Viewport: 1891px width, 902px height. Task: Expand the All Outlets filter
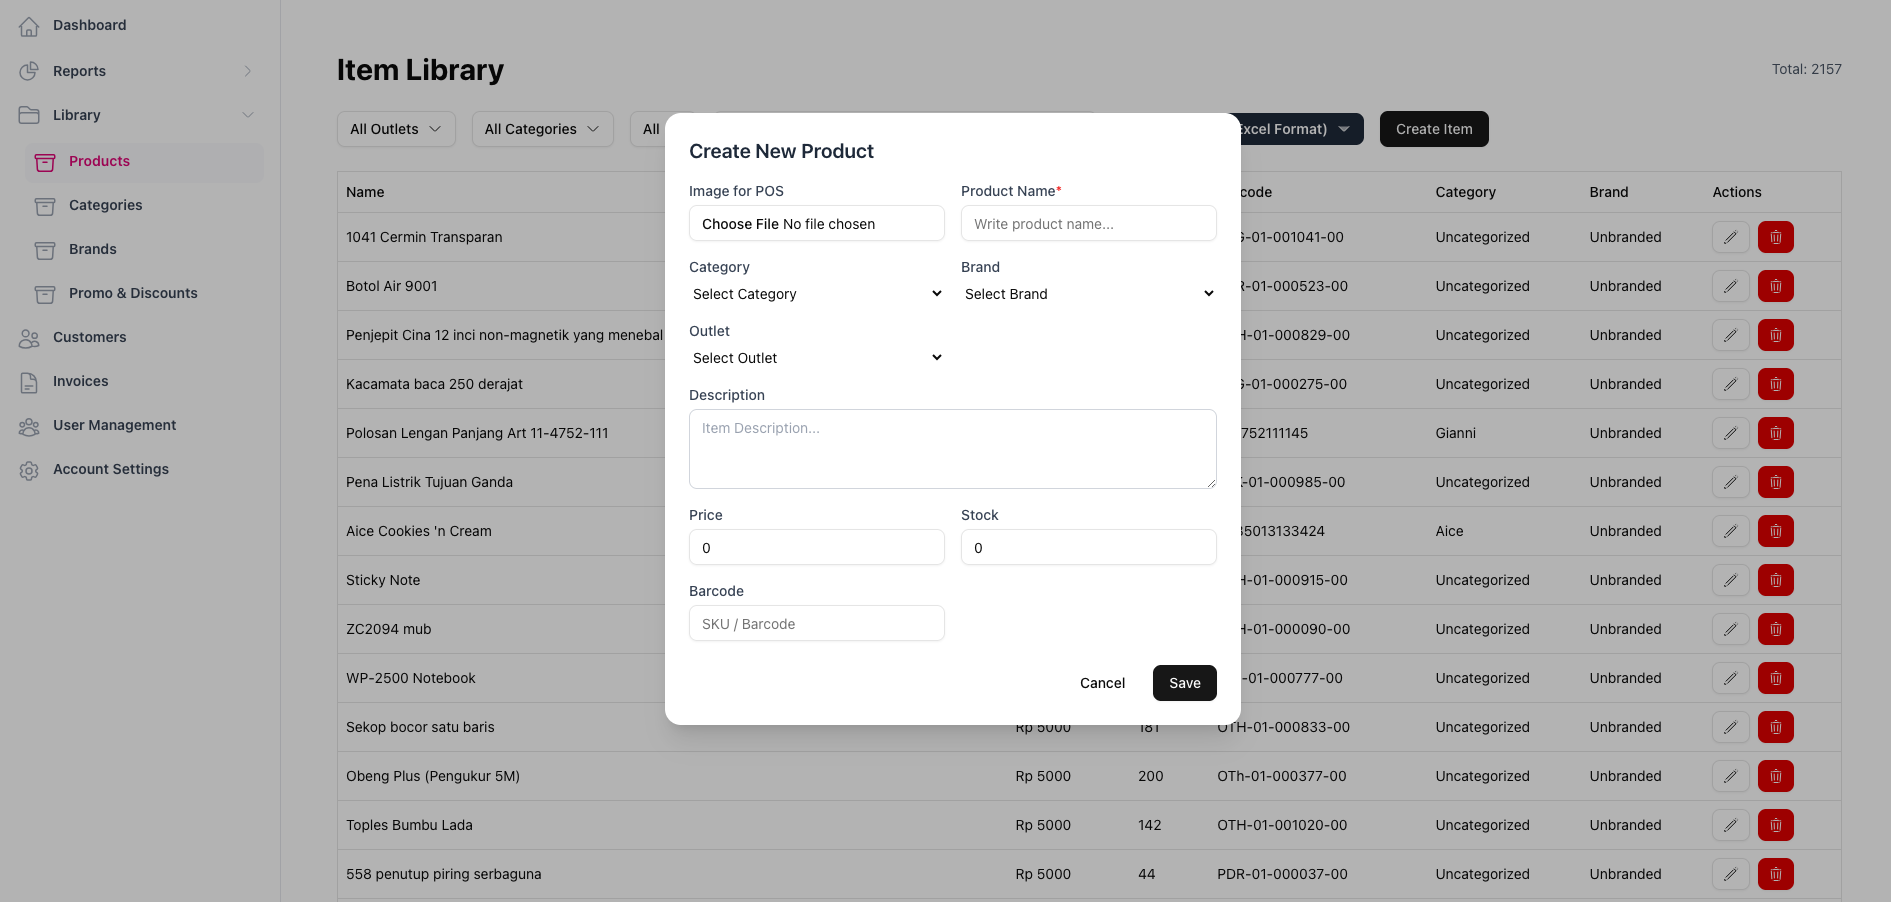[x=396, y=129]
